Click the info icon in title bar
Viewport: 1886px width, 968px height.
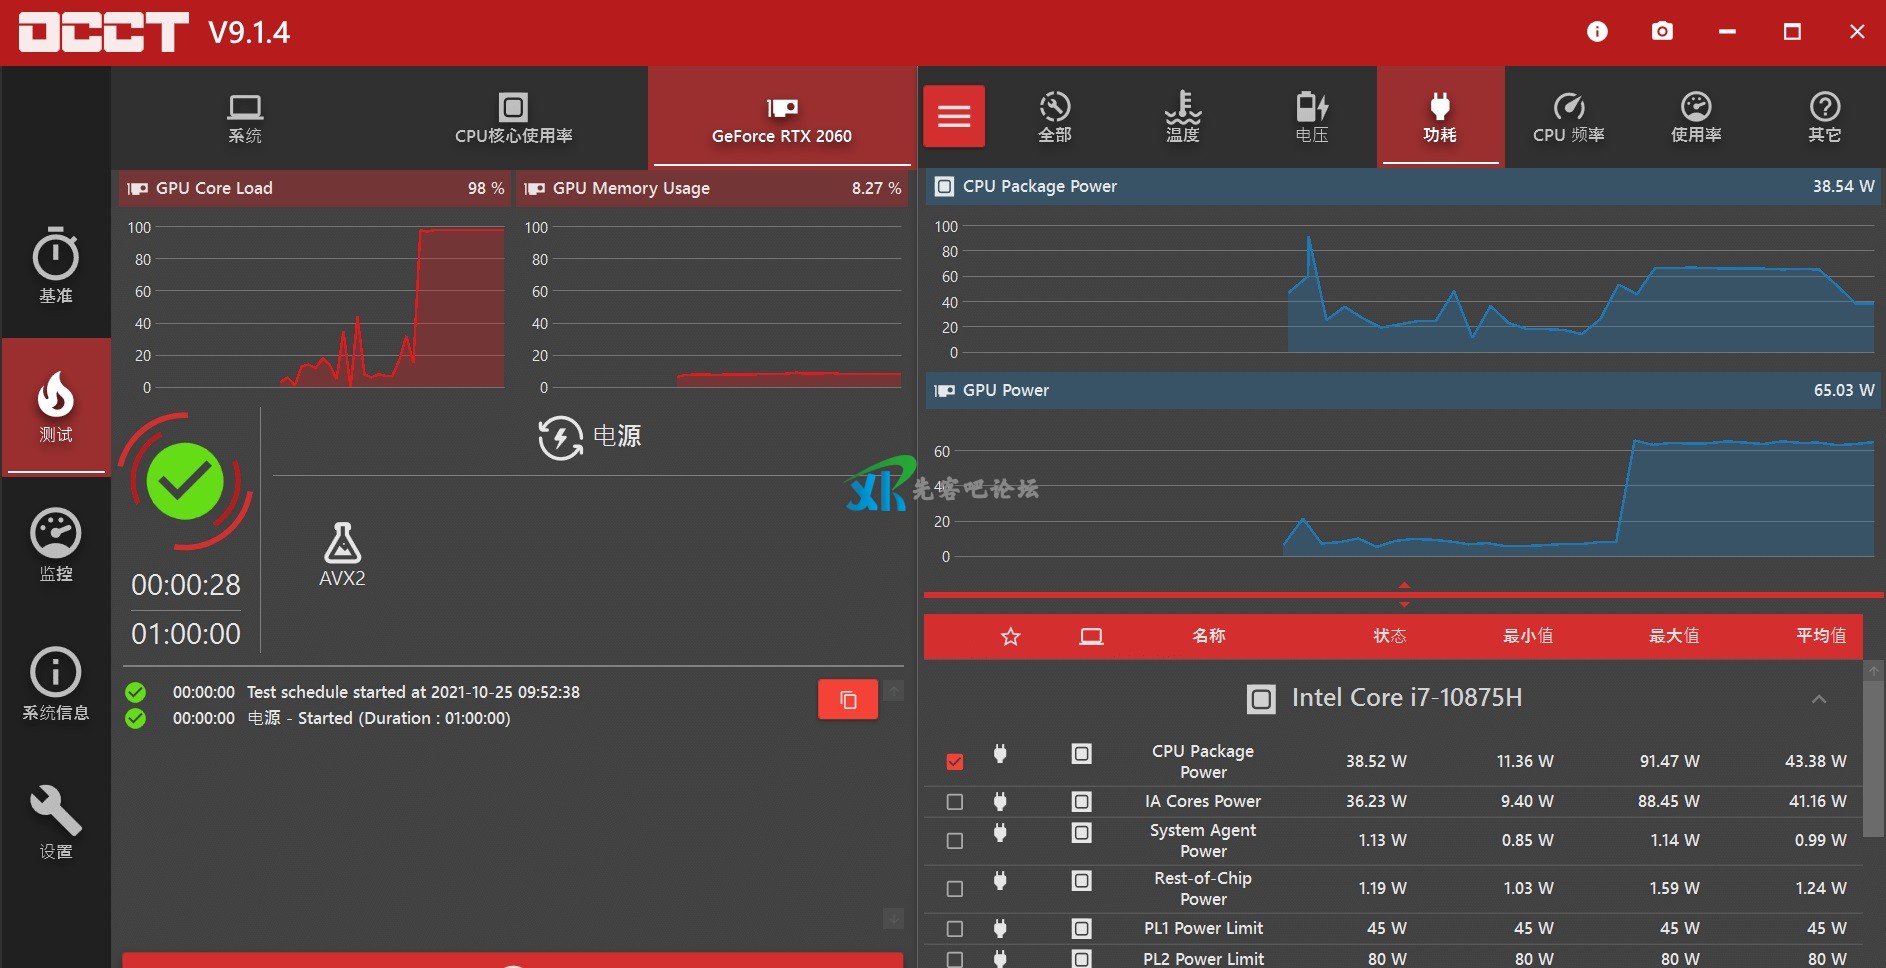(x=1597, y=32)
